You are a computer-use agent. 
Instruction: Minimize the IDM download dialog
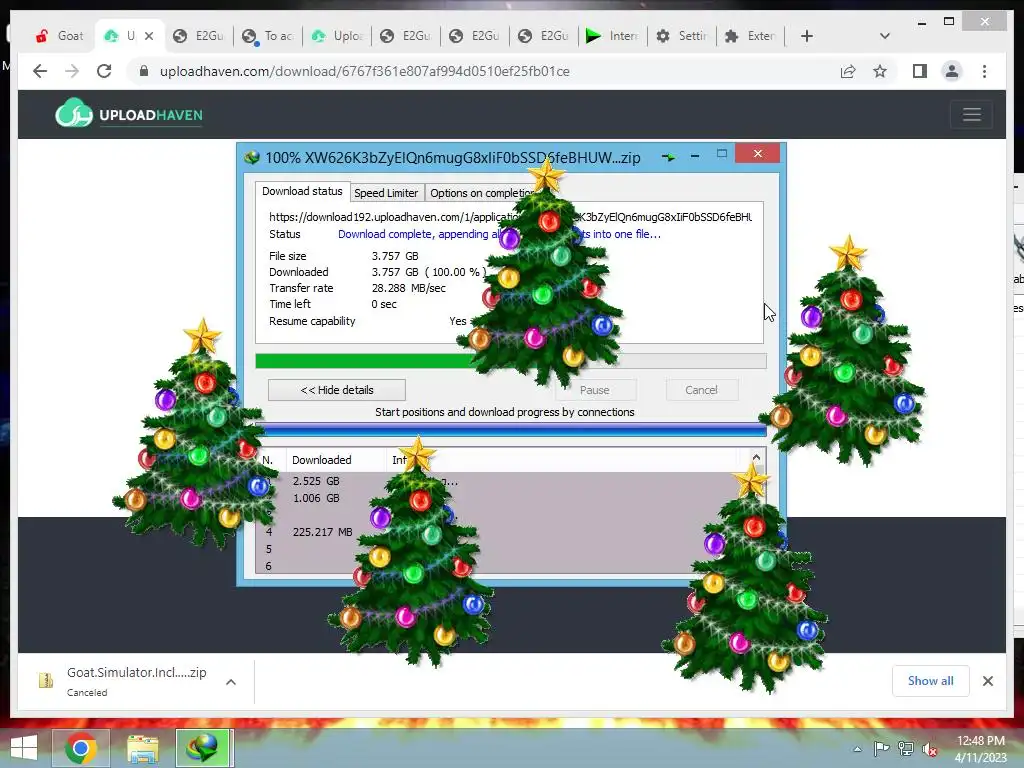[x=695, y=156]
